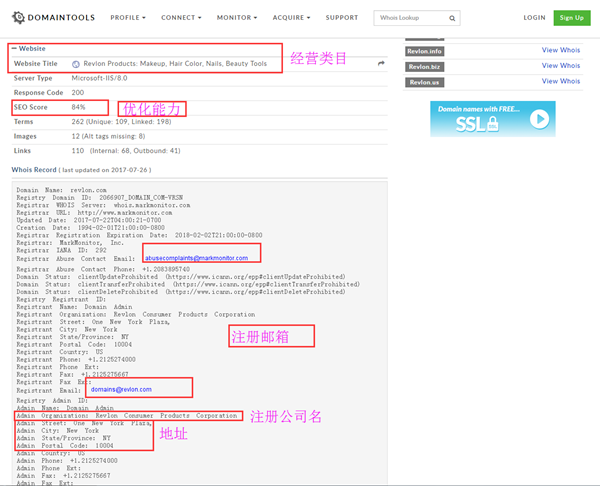Select the Revlon.biz domain tag
The width and height of the screenshot is (600, 486).
[424, 67]
